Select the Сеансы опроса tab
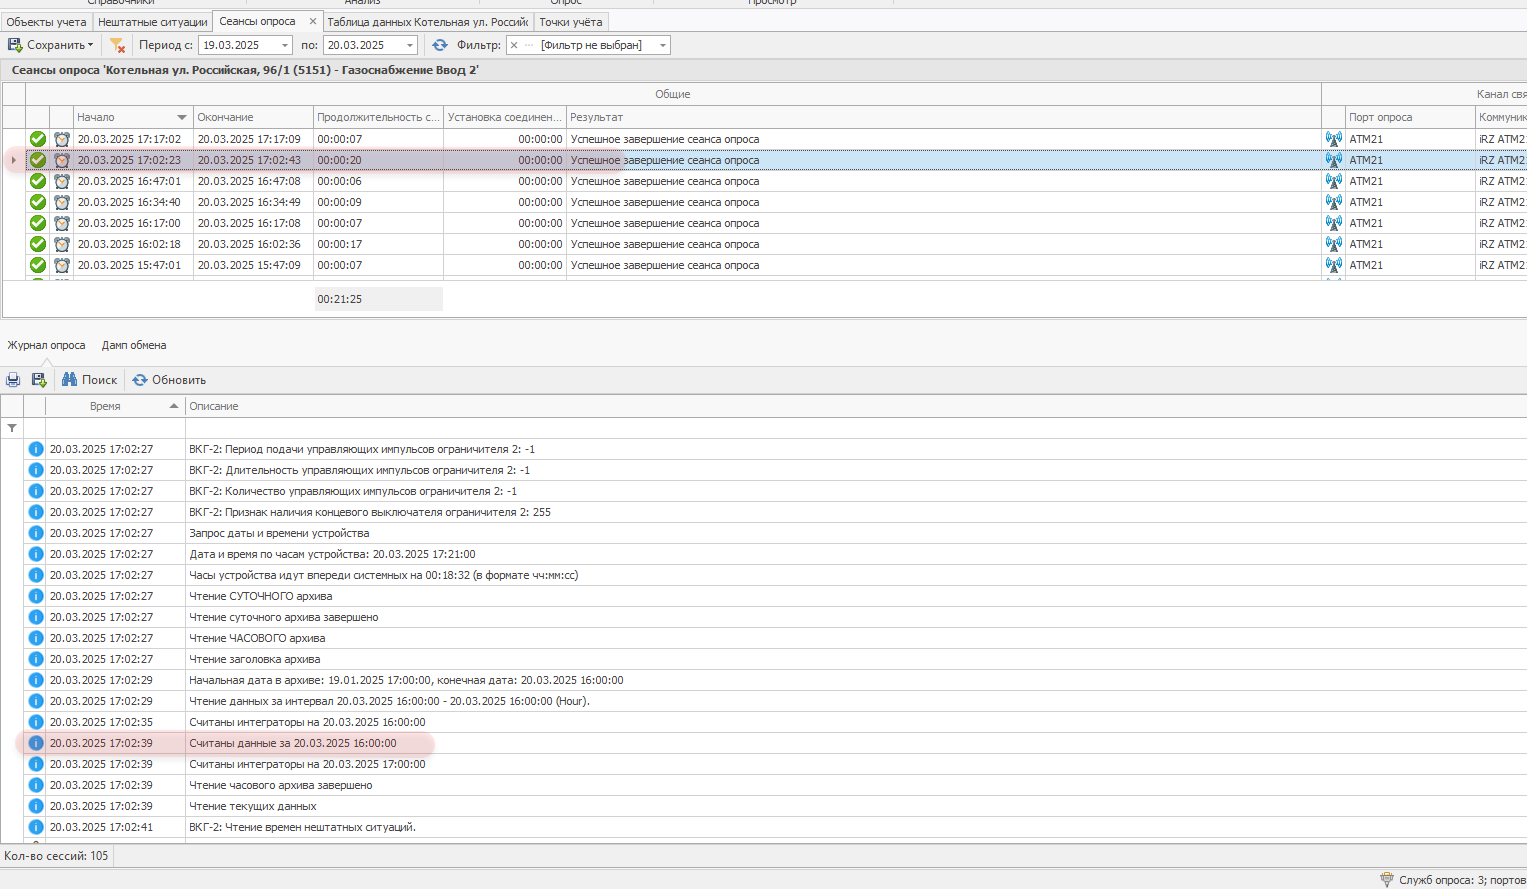This screenshot has width=1527, height=889. [258, 21]
